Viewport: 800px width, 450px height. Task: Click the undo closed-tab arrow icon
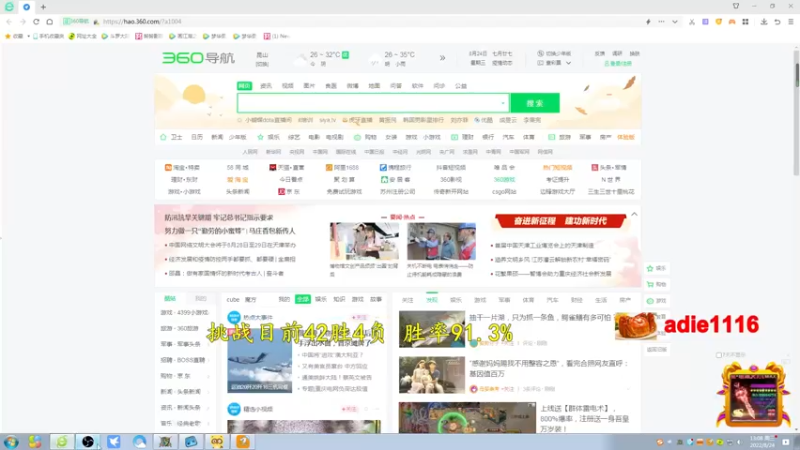pos(777,22)
